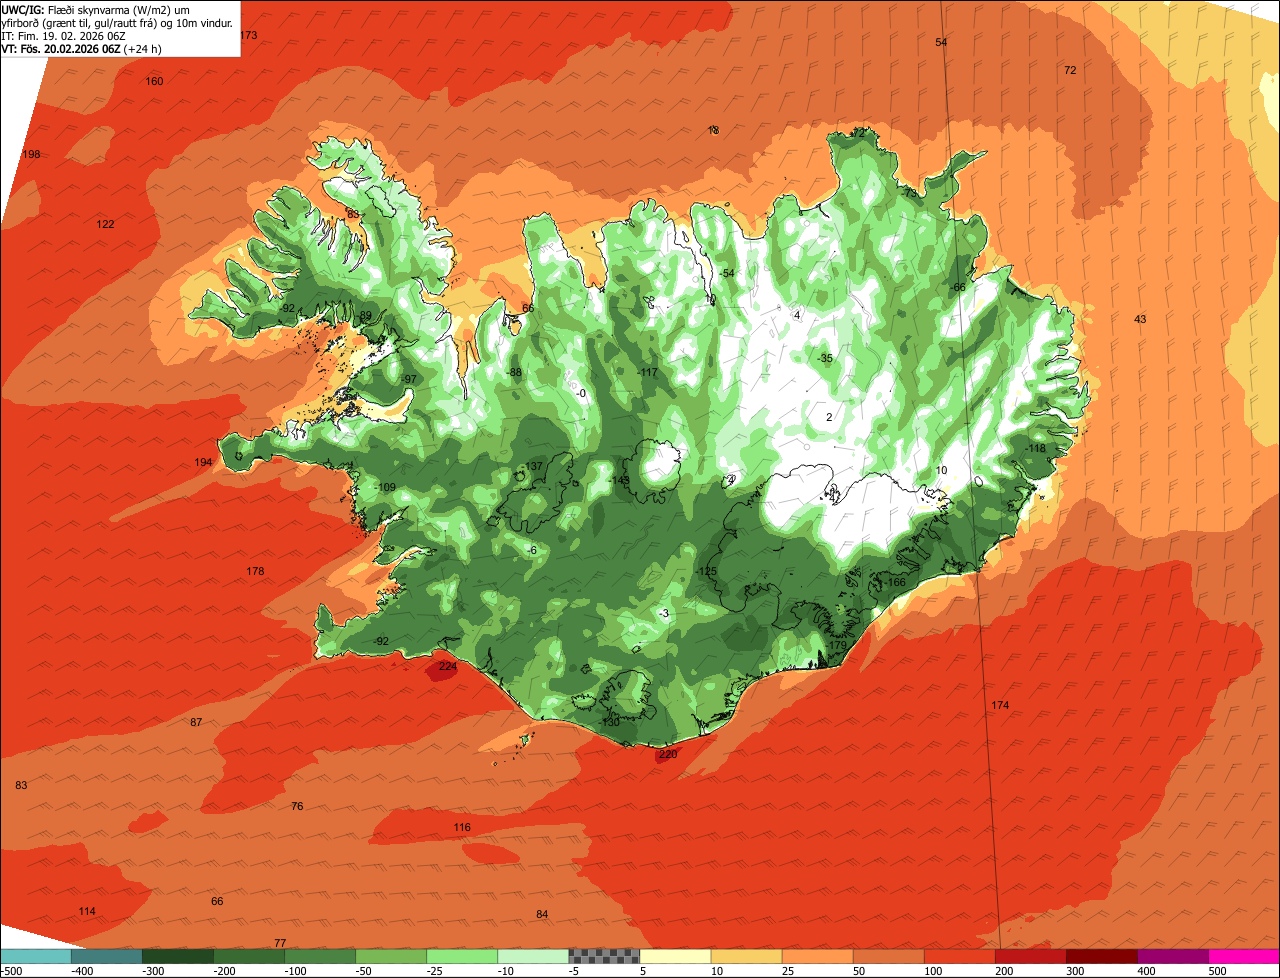Viewport: 1280px width, 978px height.
Task: Click the purple legend swatch labeled 400
Action: pyautogui.click(x=1173, y=956)
